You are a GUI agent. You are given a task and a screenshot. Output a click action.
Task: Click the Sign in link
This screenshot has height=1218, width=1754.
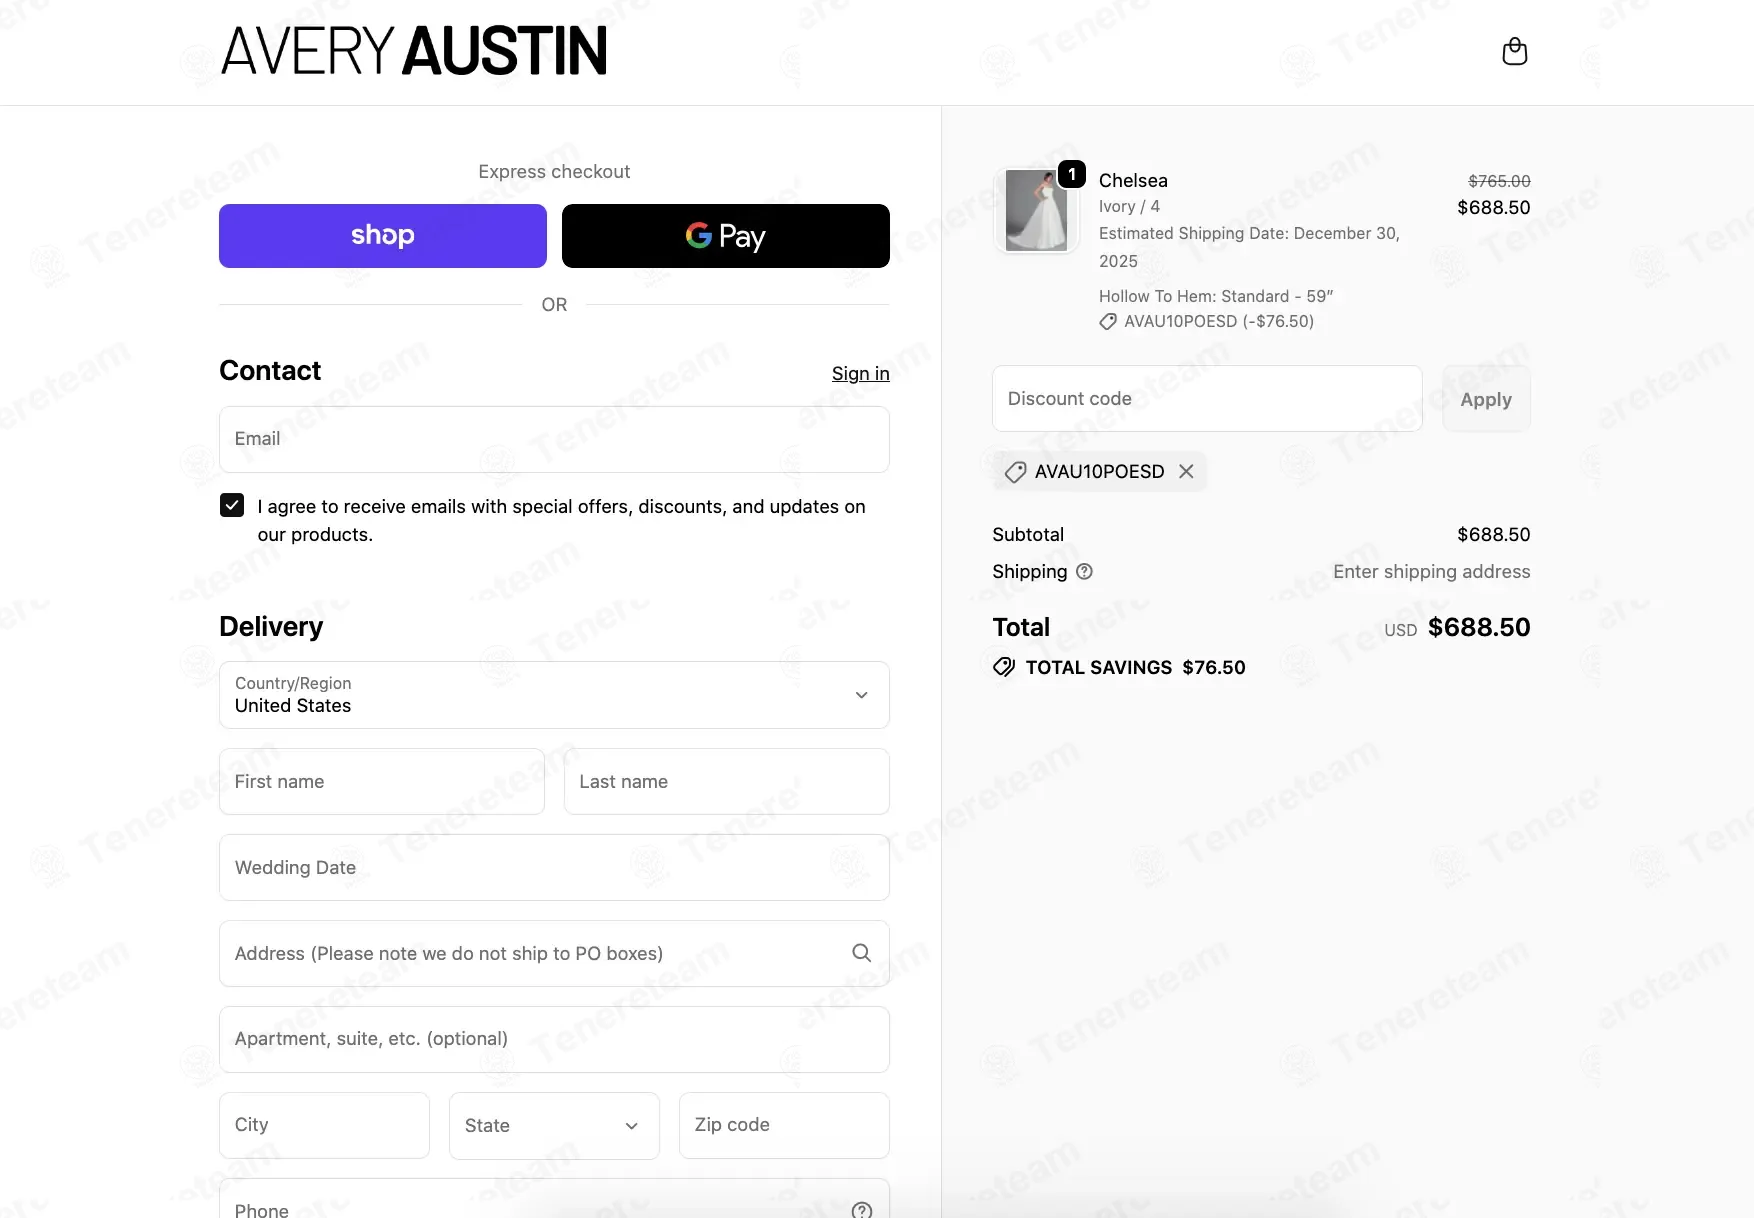point(860,373)
